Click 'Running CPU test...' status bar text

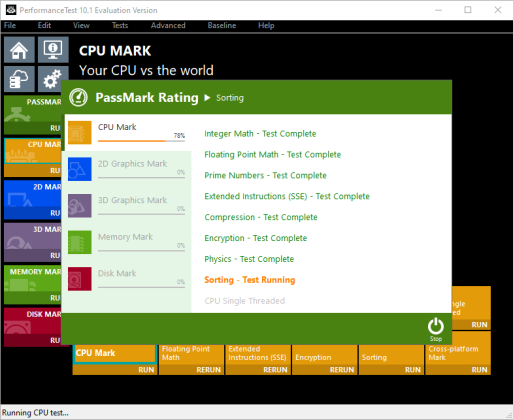point(35,413)
